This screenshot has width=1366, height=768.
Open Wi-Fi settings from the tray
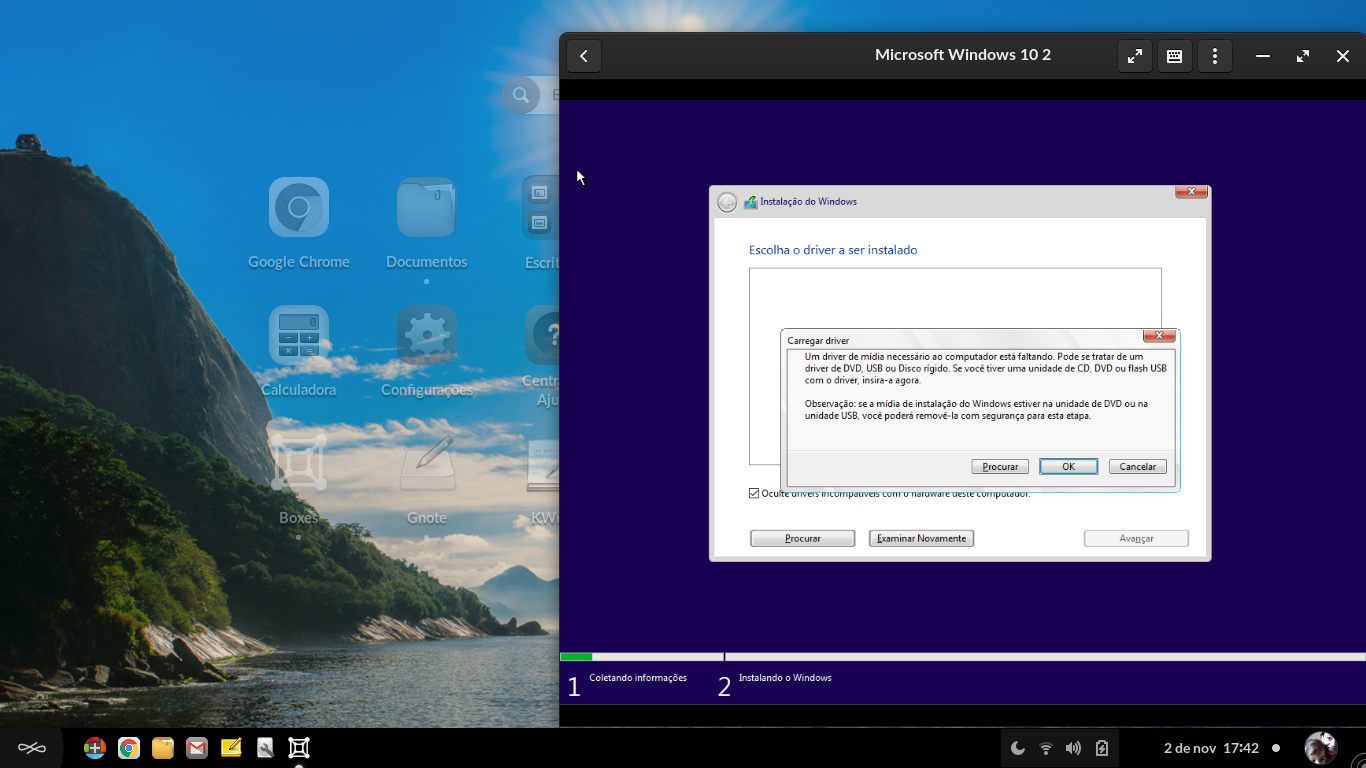click(x=1046, y=748)
